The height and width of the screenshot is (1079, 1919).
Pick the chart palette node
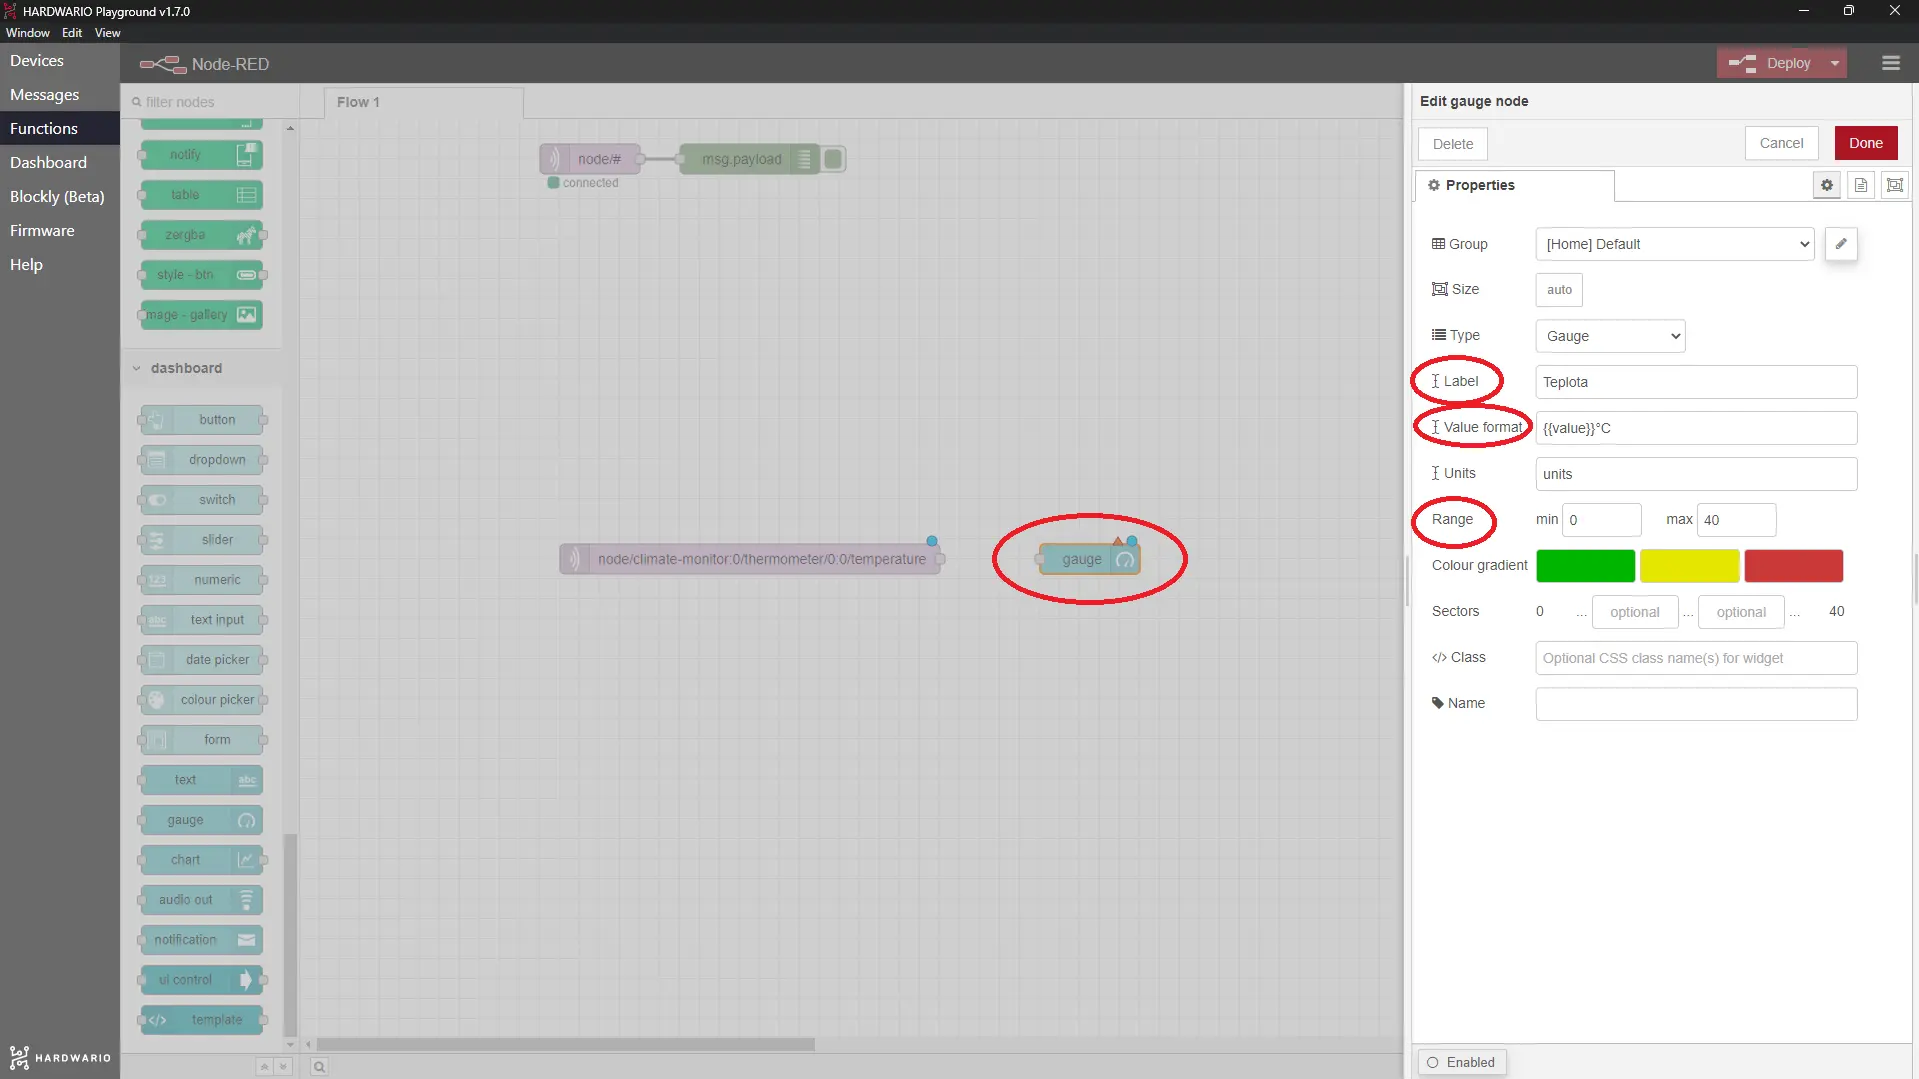click(203, 860)
